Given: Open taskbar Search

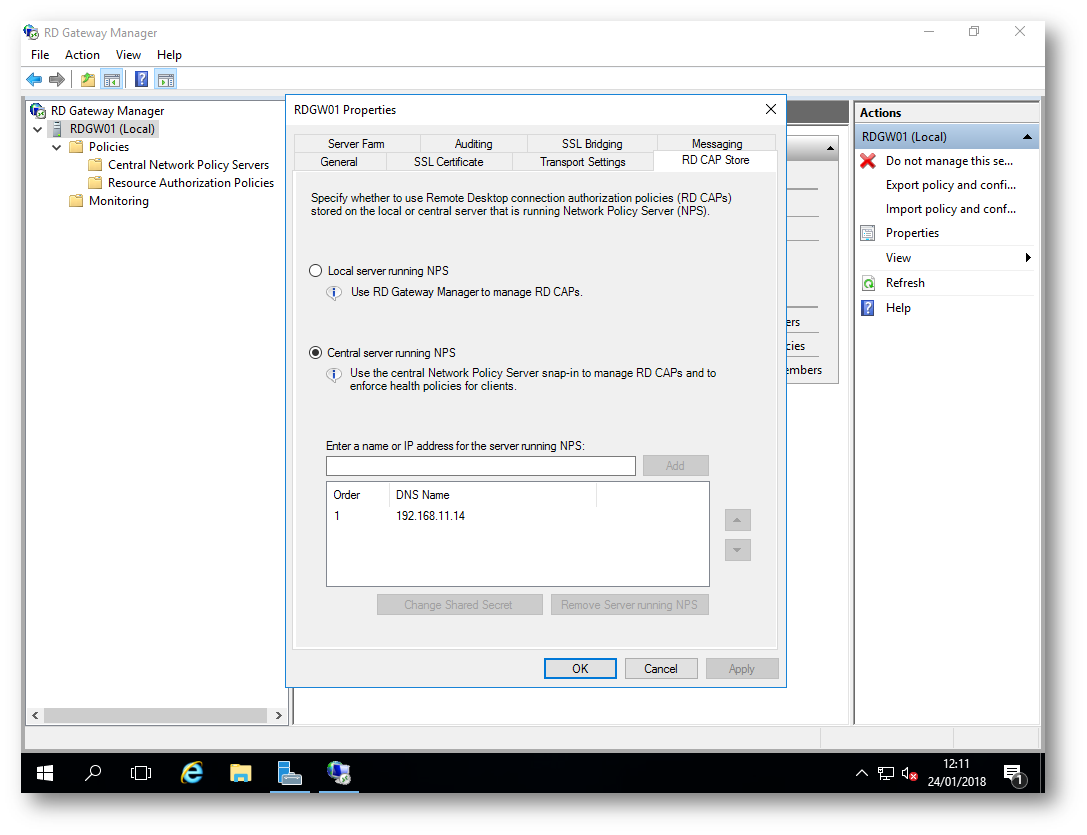Looking at the screenshot, I should tap(93, 773).
